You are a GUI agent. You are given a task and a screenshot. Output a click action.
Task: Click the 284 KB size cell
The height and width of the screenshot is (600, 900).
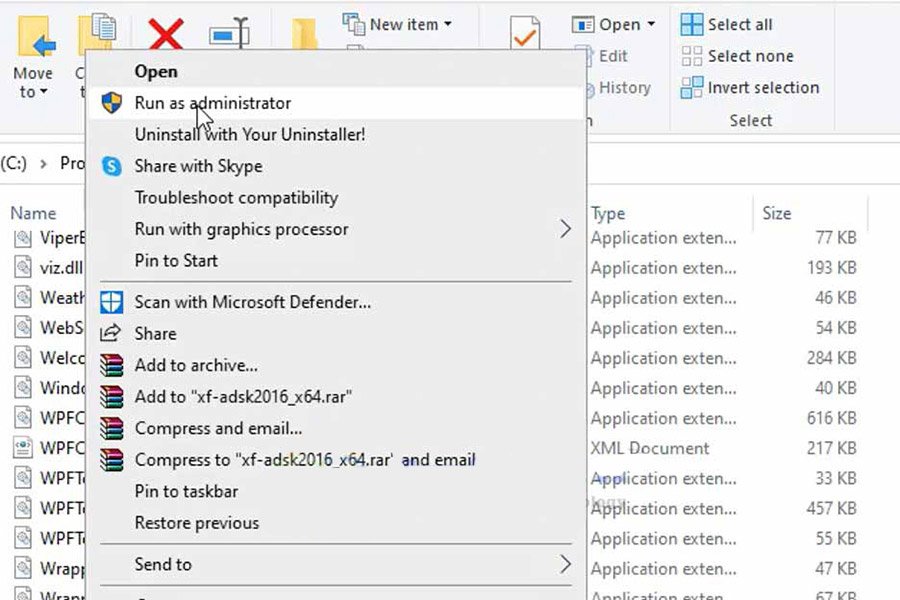coord(831,358)
